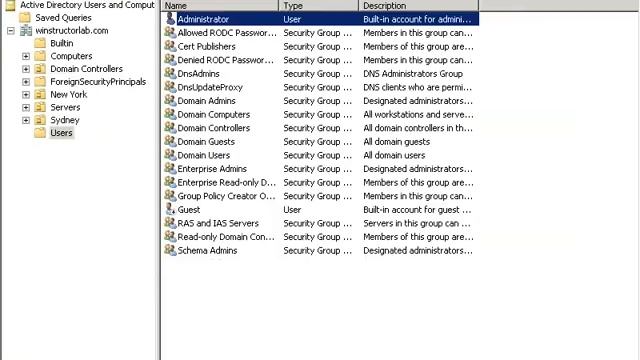
Task: Click the DnsUpdateProxy group icon
Action: point(170,87)
